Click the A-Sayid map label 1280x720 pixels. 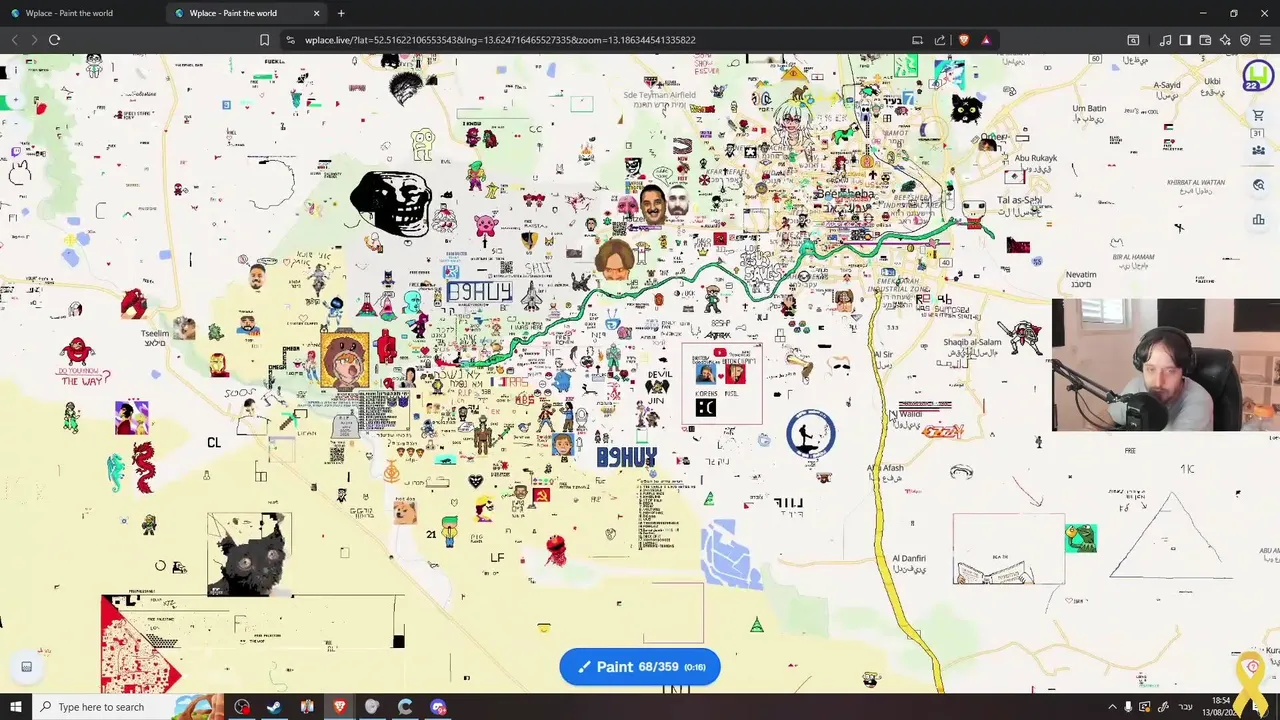pyautogui.click(x=1167, y=85)
